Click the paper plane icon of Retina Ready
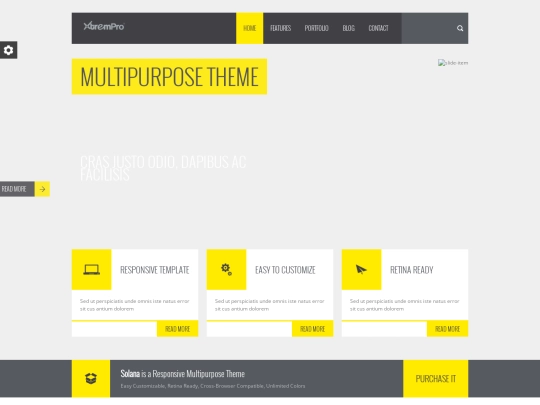The width and height of the screenshot is (540, 405). 361,269
